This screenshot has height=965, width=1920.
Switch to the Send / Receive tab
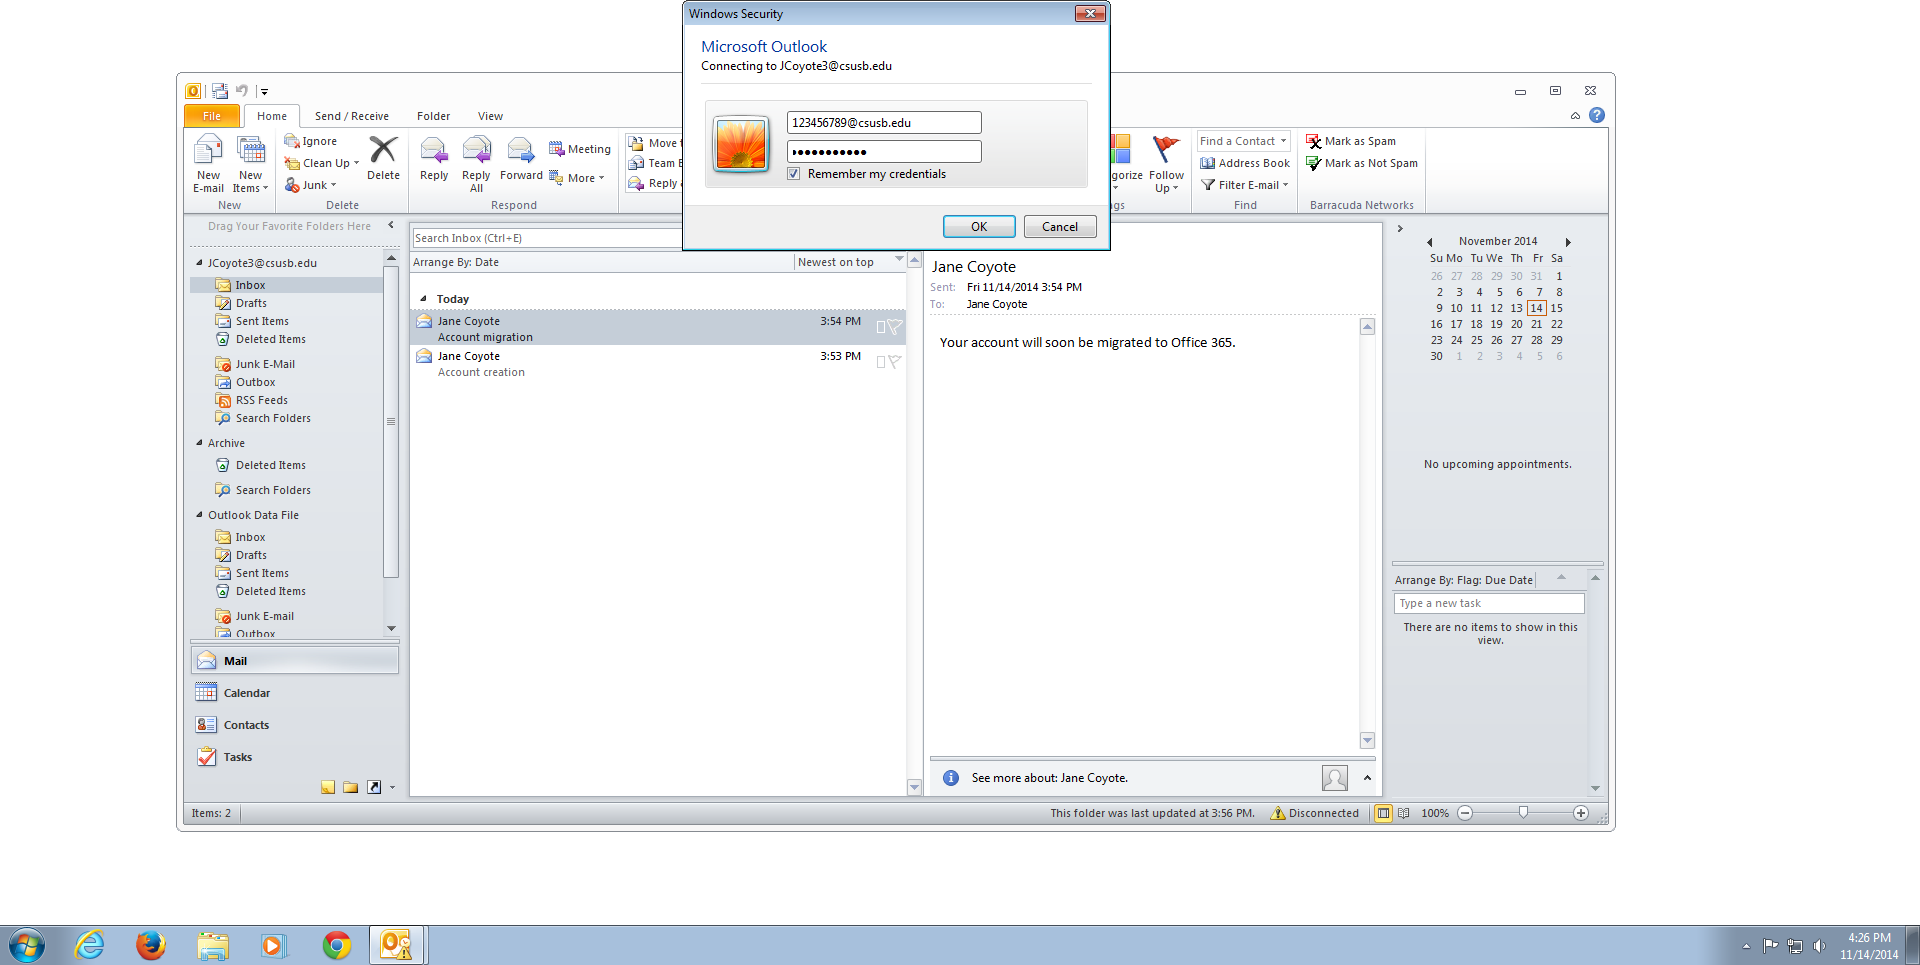tap(352, 116)
